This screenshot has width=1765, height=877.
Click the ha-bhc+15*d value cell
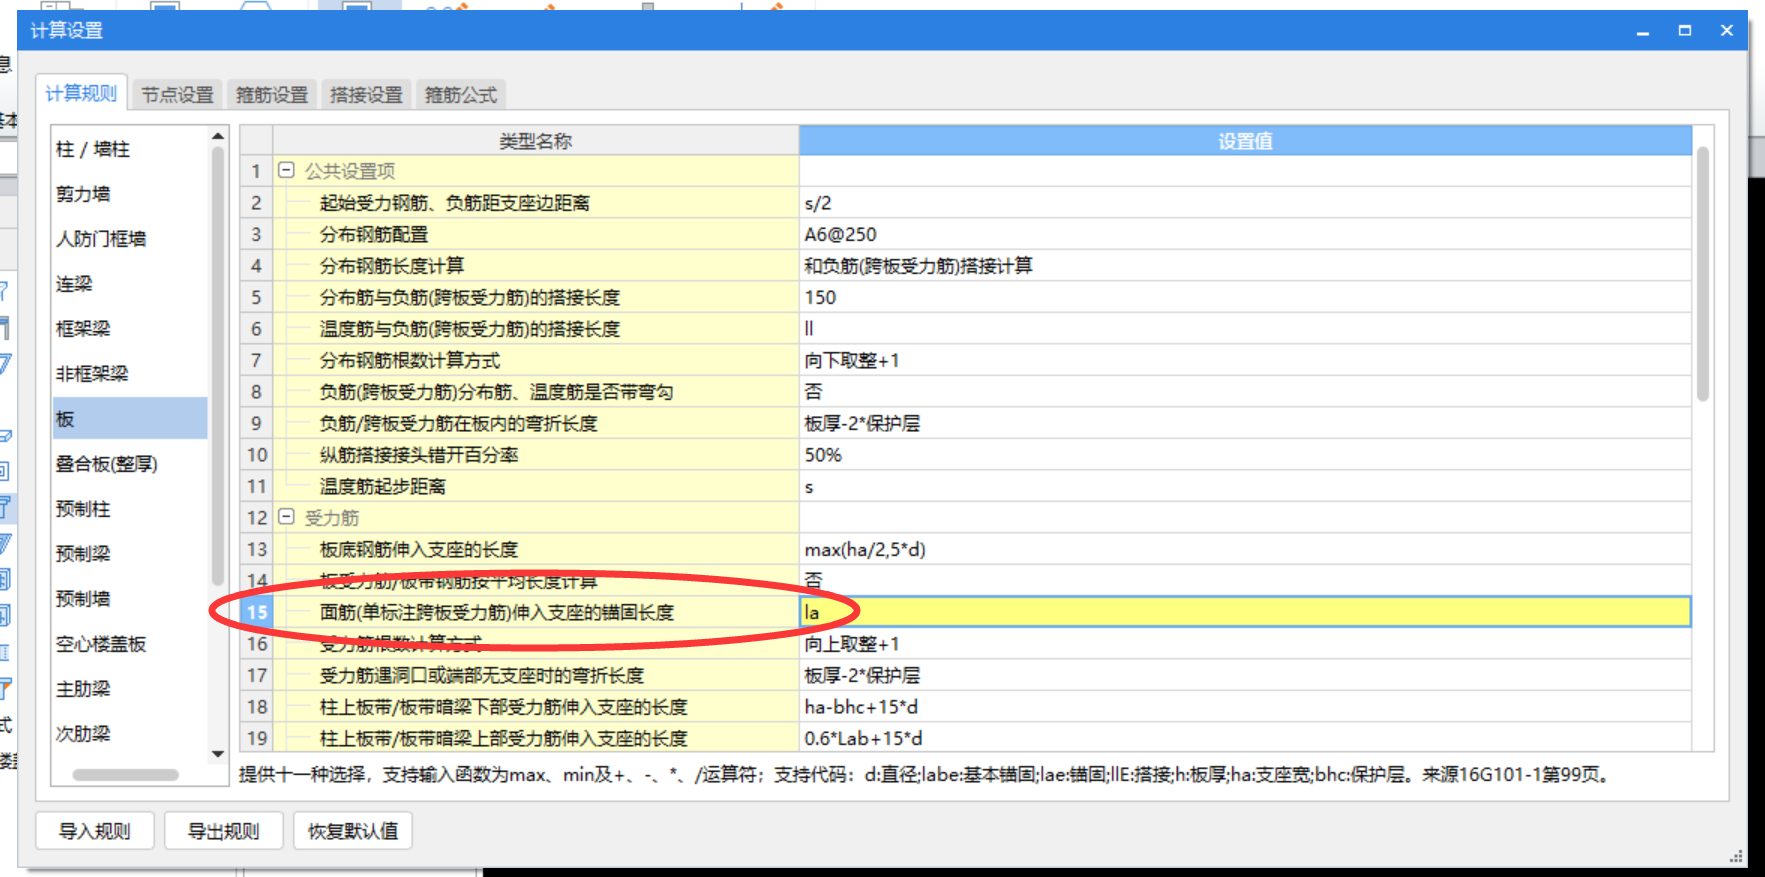coord(1245,707)
